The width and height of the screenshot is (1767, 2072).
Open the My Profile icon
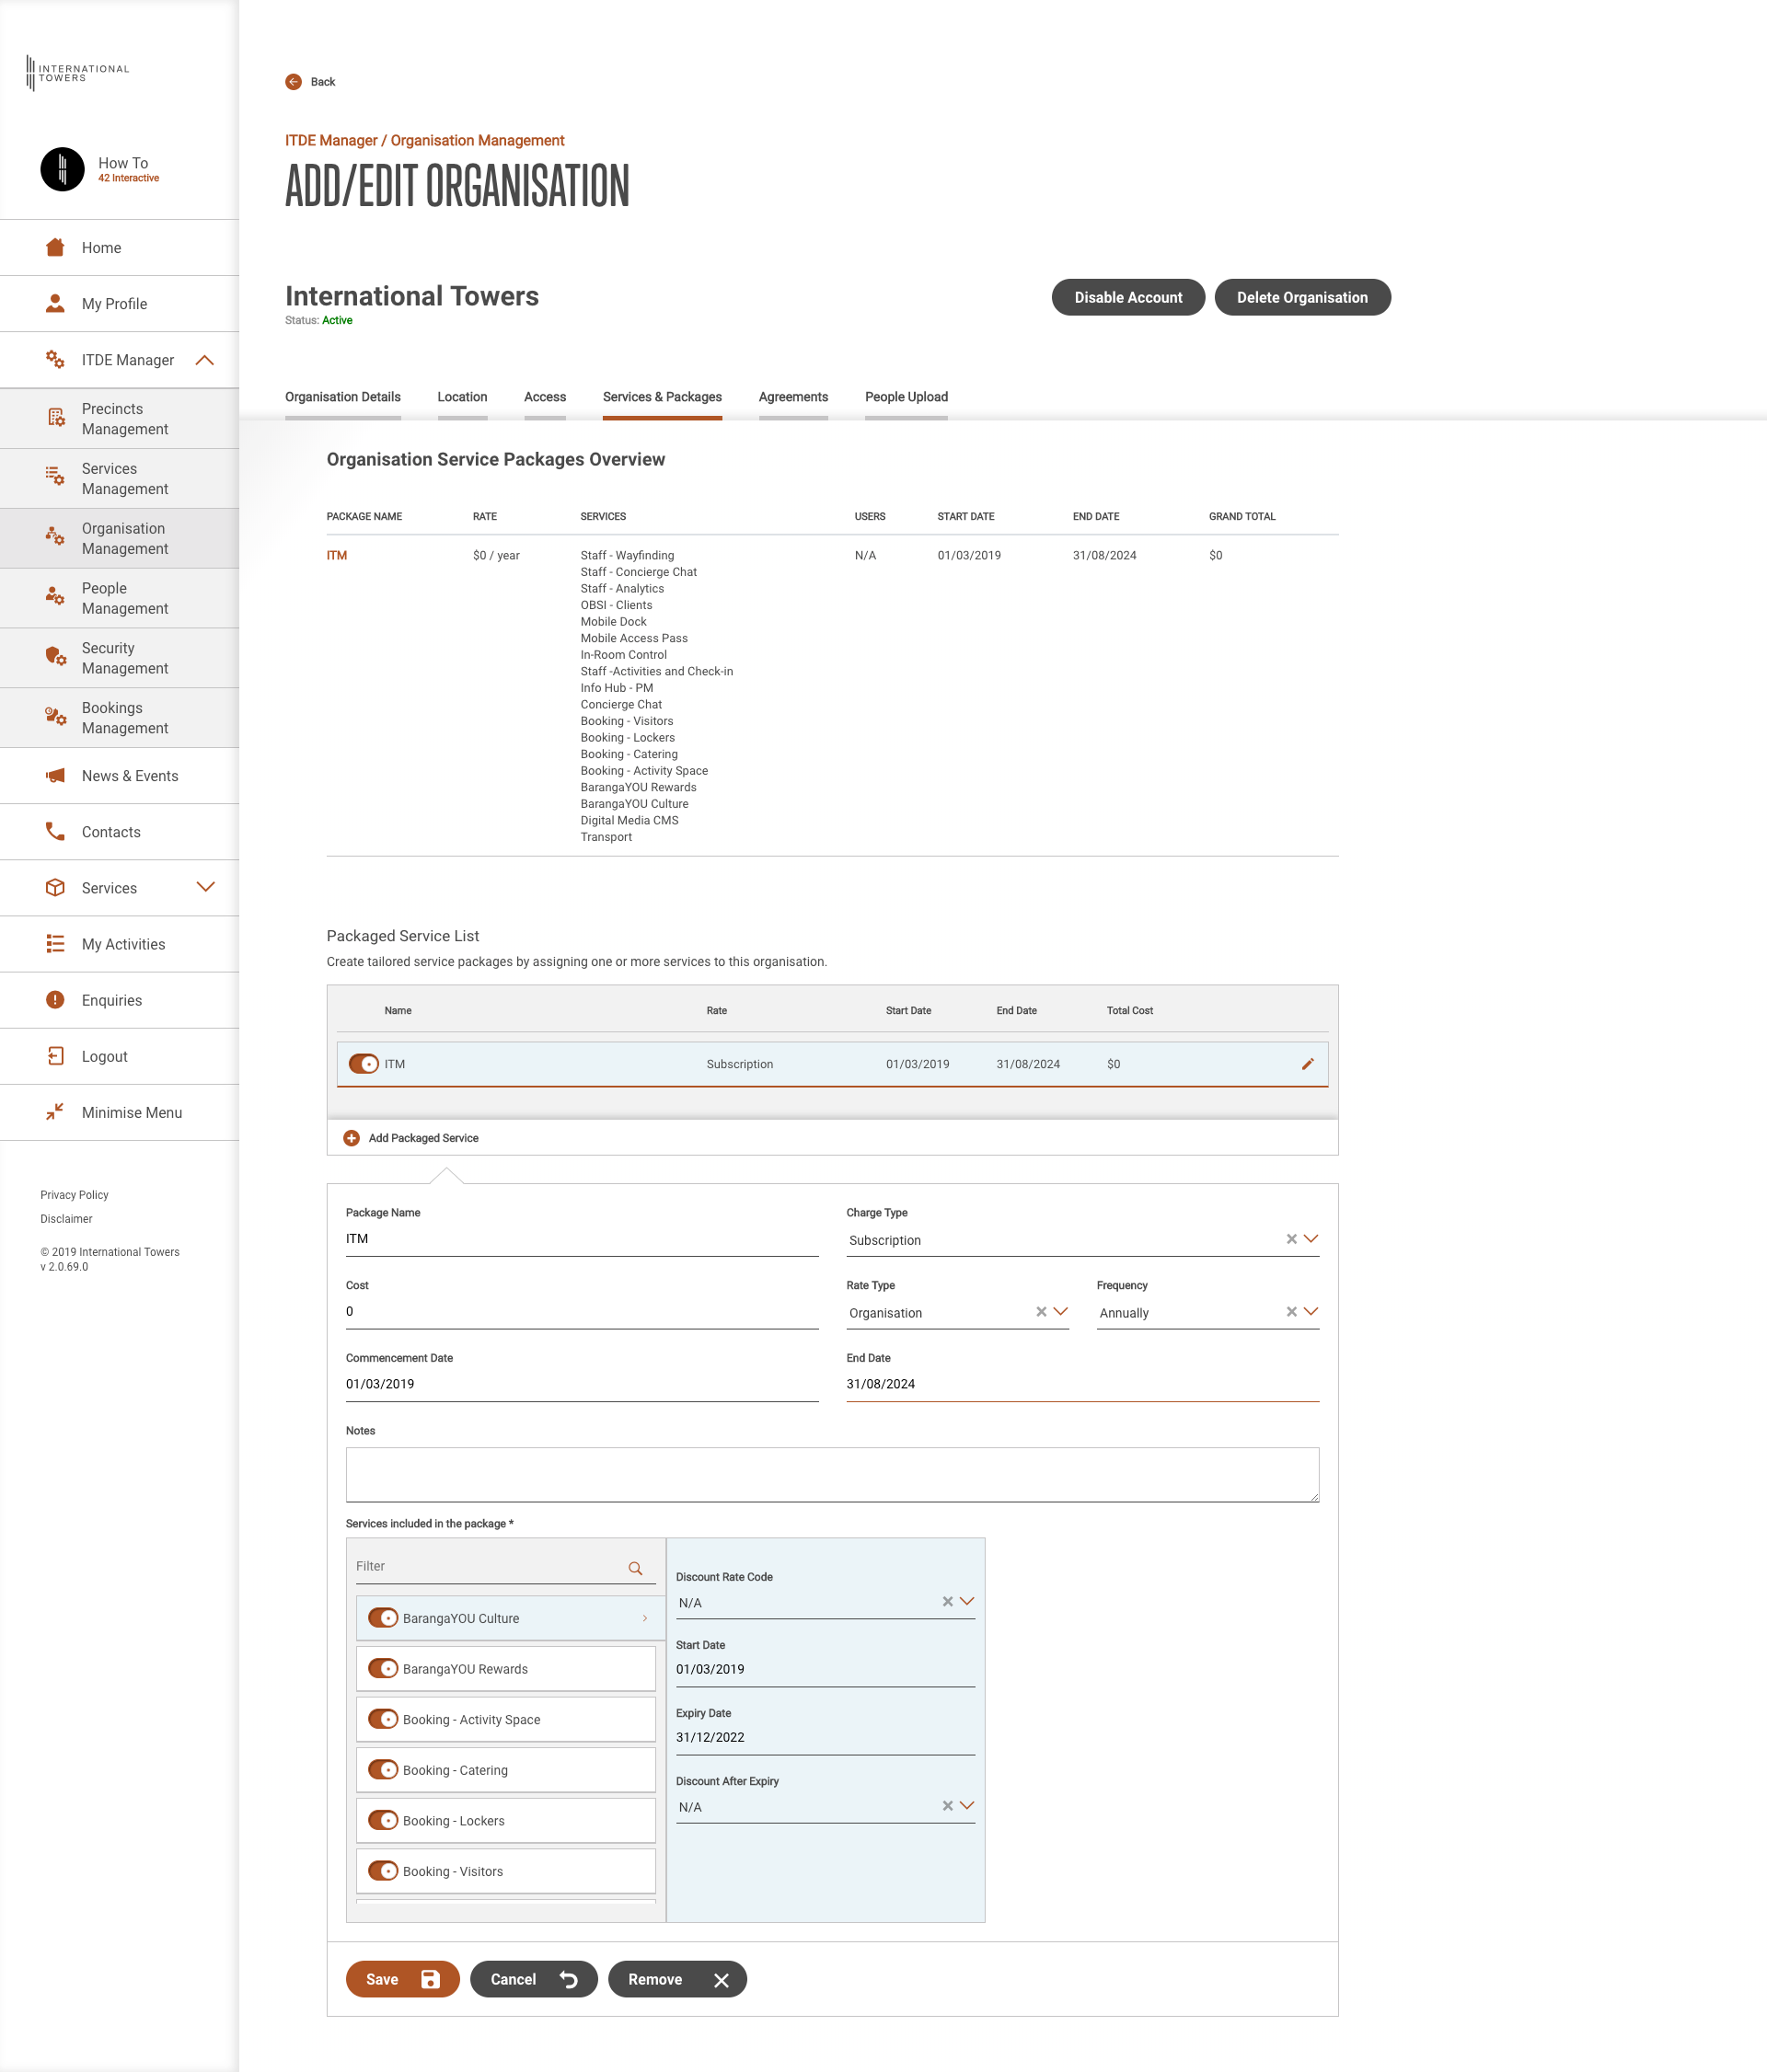(55, 303)
